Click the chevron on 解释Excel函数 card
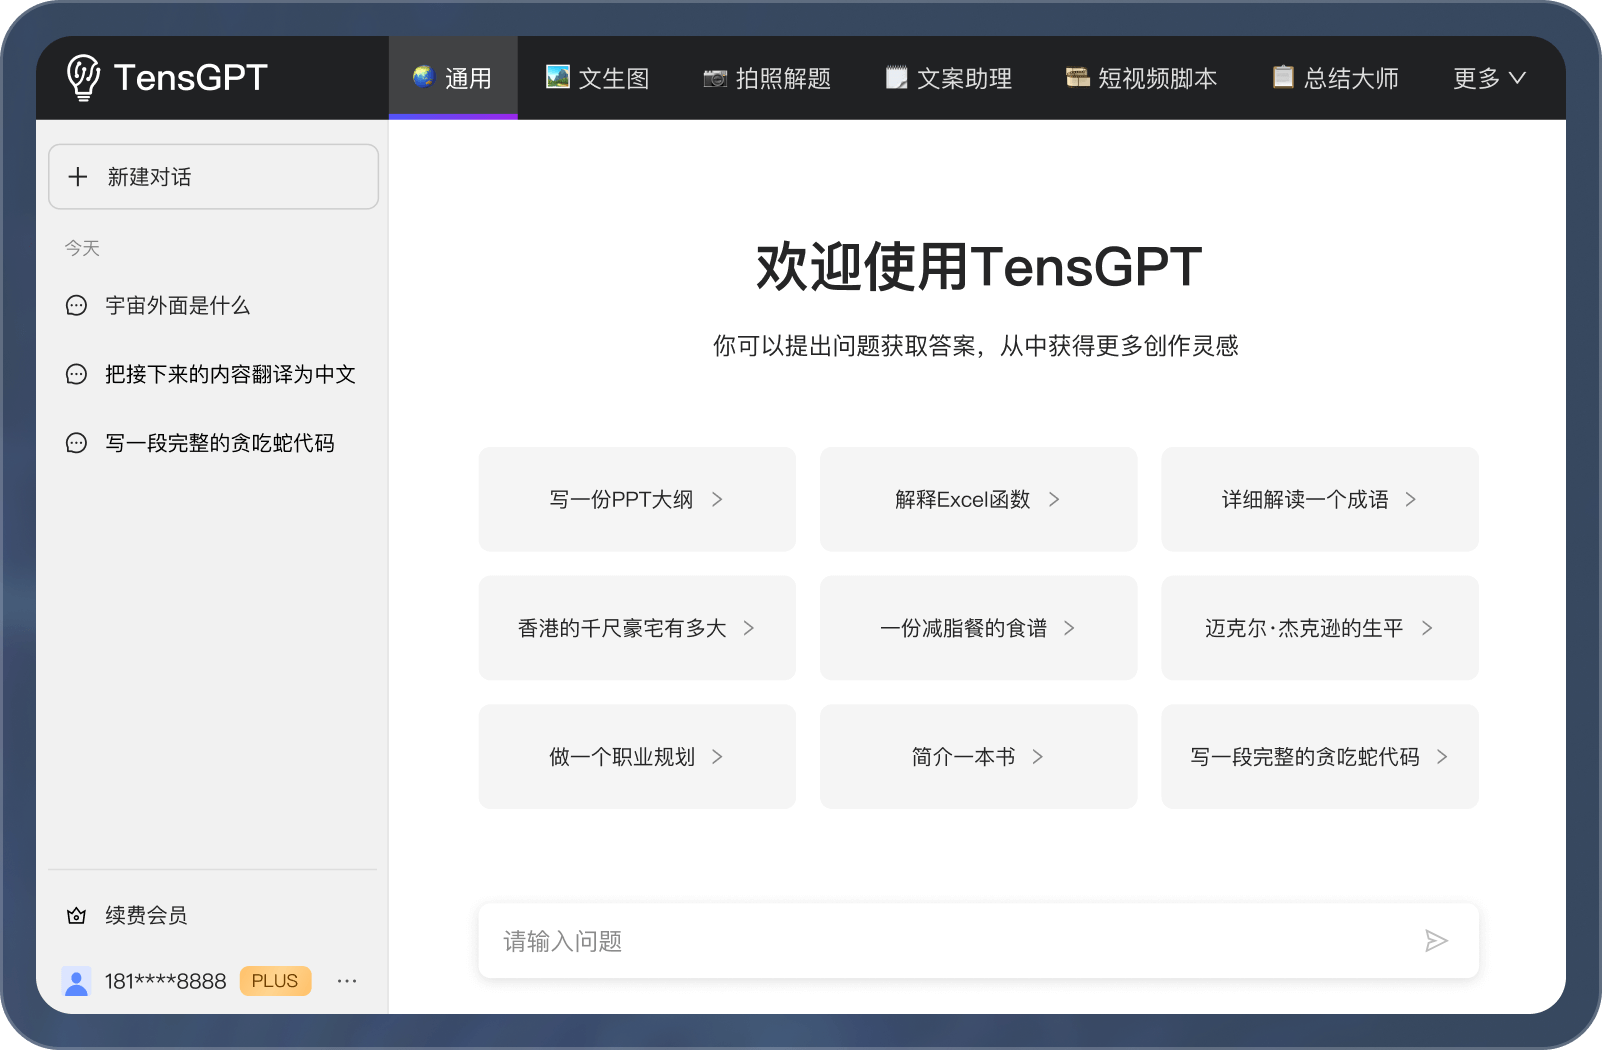This screenshot has height=1050, width=1602. pyautogui.click(x=1054, y=499)
